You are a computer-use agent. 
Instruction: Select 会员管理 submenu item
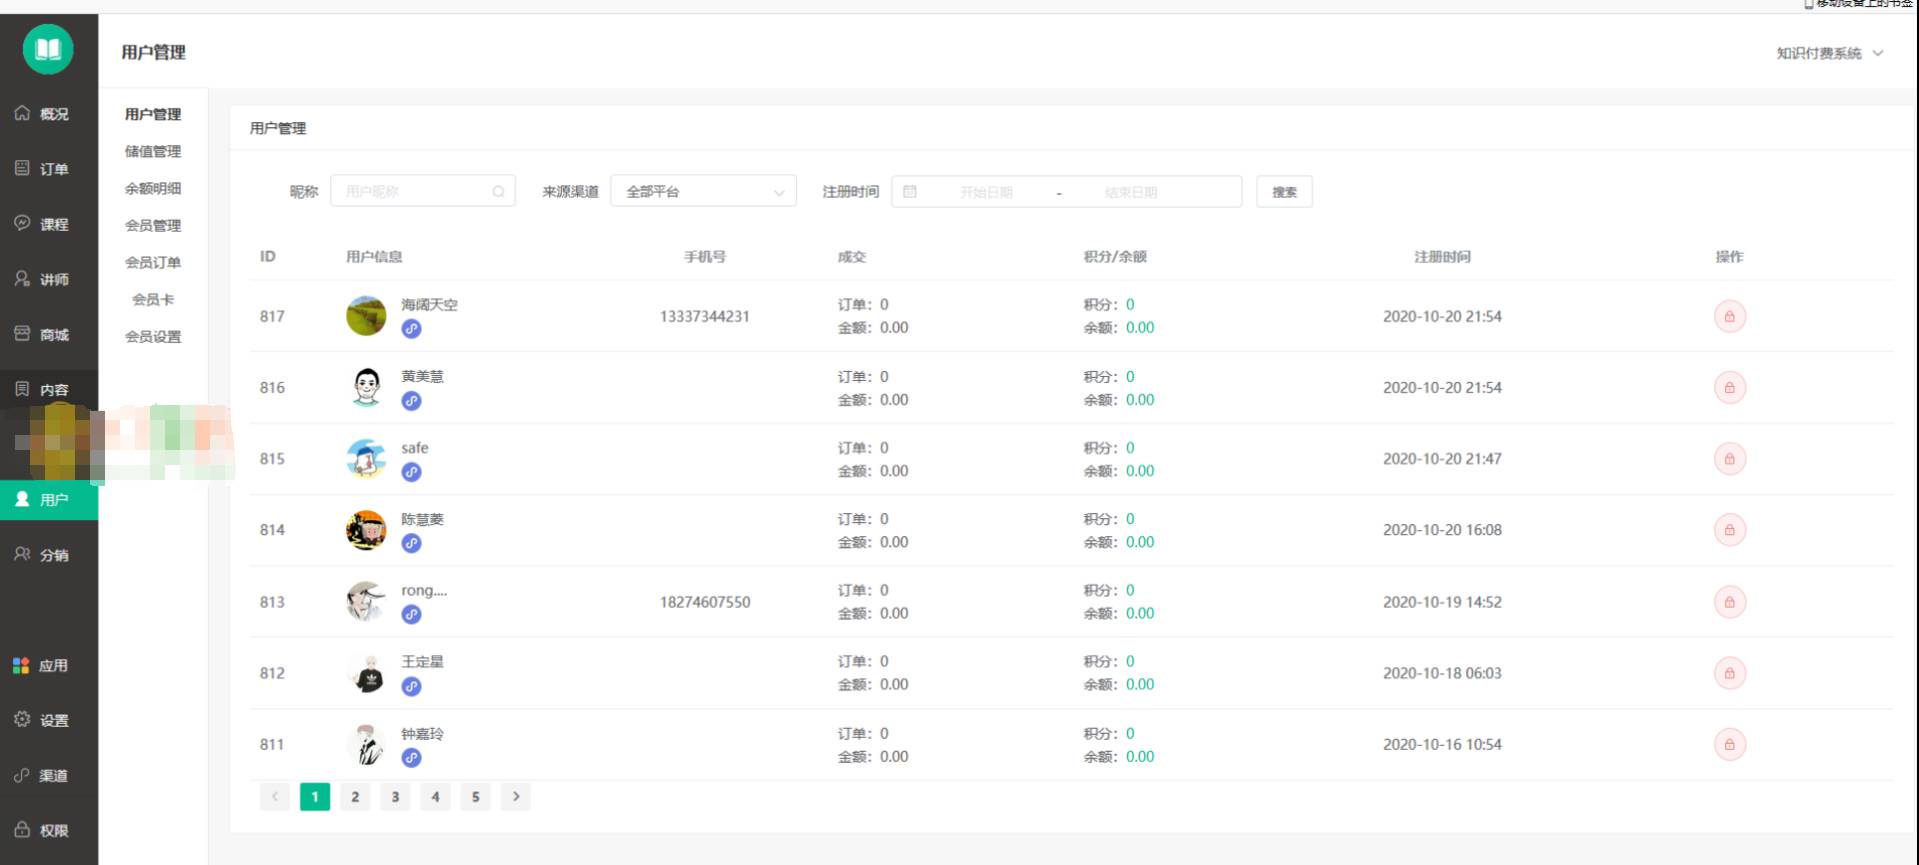coord(153,225)
